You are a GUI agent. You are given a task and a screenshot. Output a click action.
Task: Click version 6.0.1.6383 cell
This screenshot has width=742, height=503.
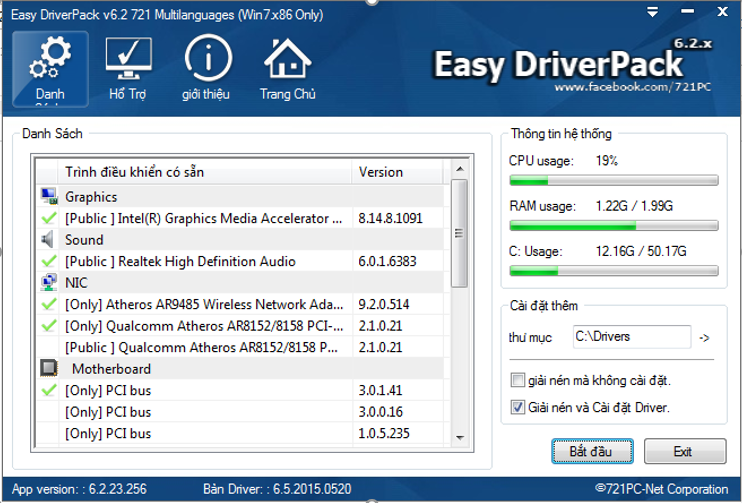coord(387,261)
